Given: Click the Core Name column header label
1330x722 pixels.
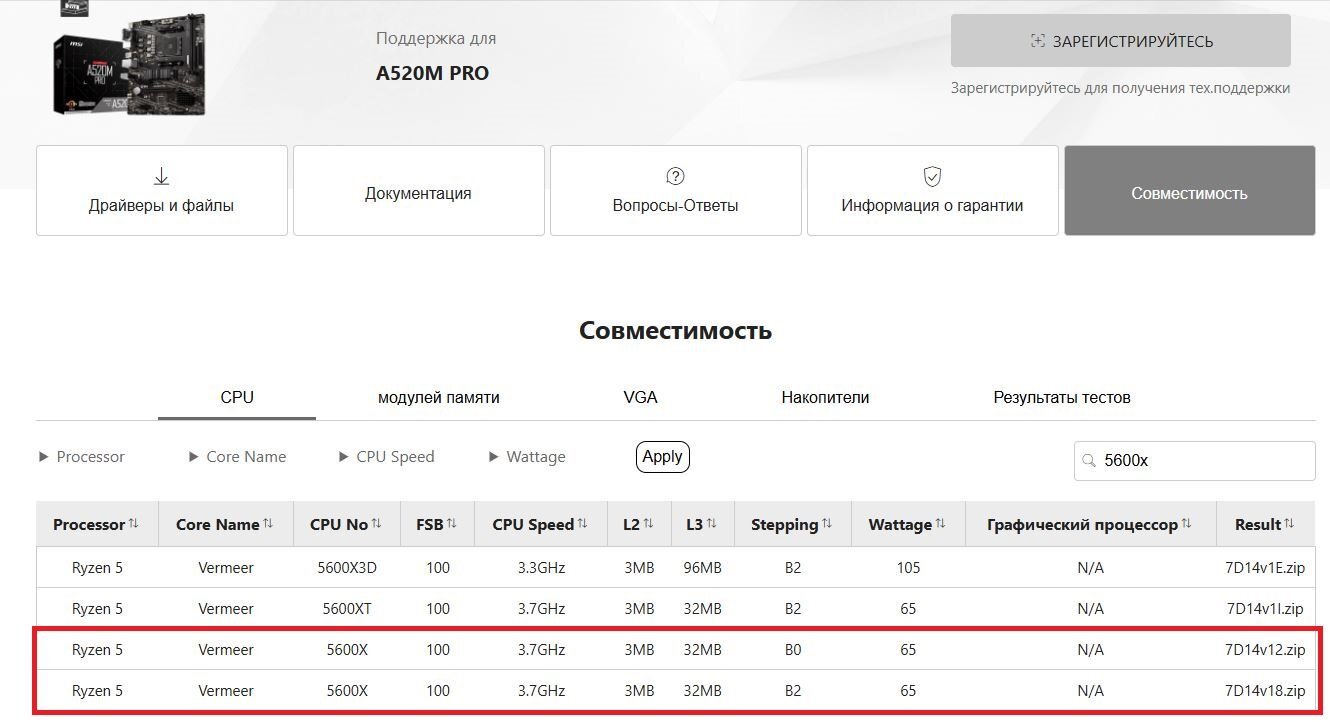Looking at the screenshot, I should point(218,524).
